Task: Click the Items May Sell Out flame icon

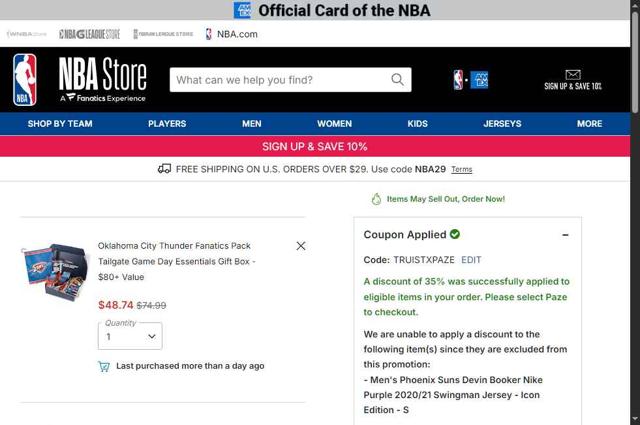Action: pyautogui.click(x=376, y=199)
